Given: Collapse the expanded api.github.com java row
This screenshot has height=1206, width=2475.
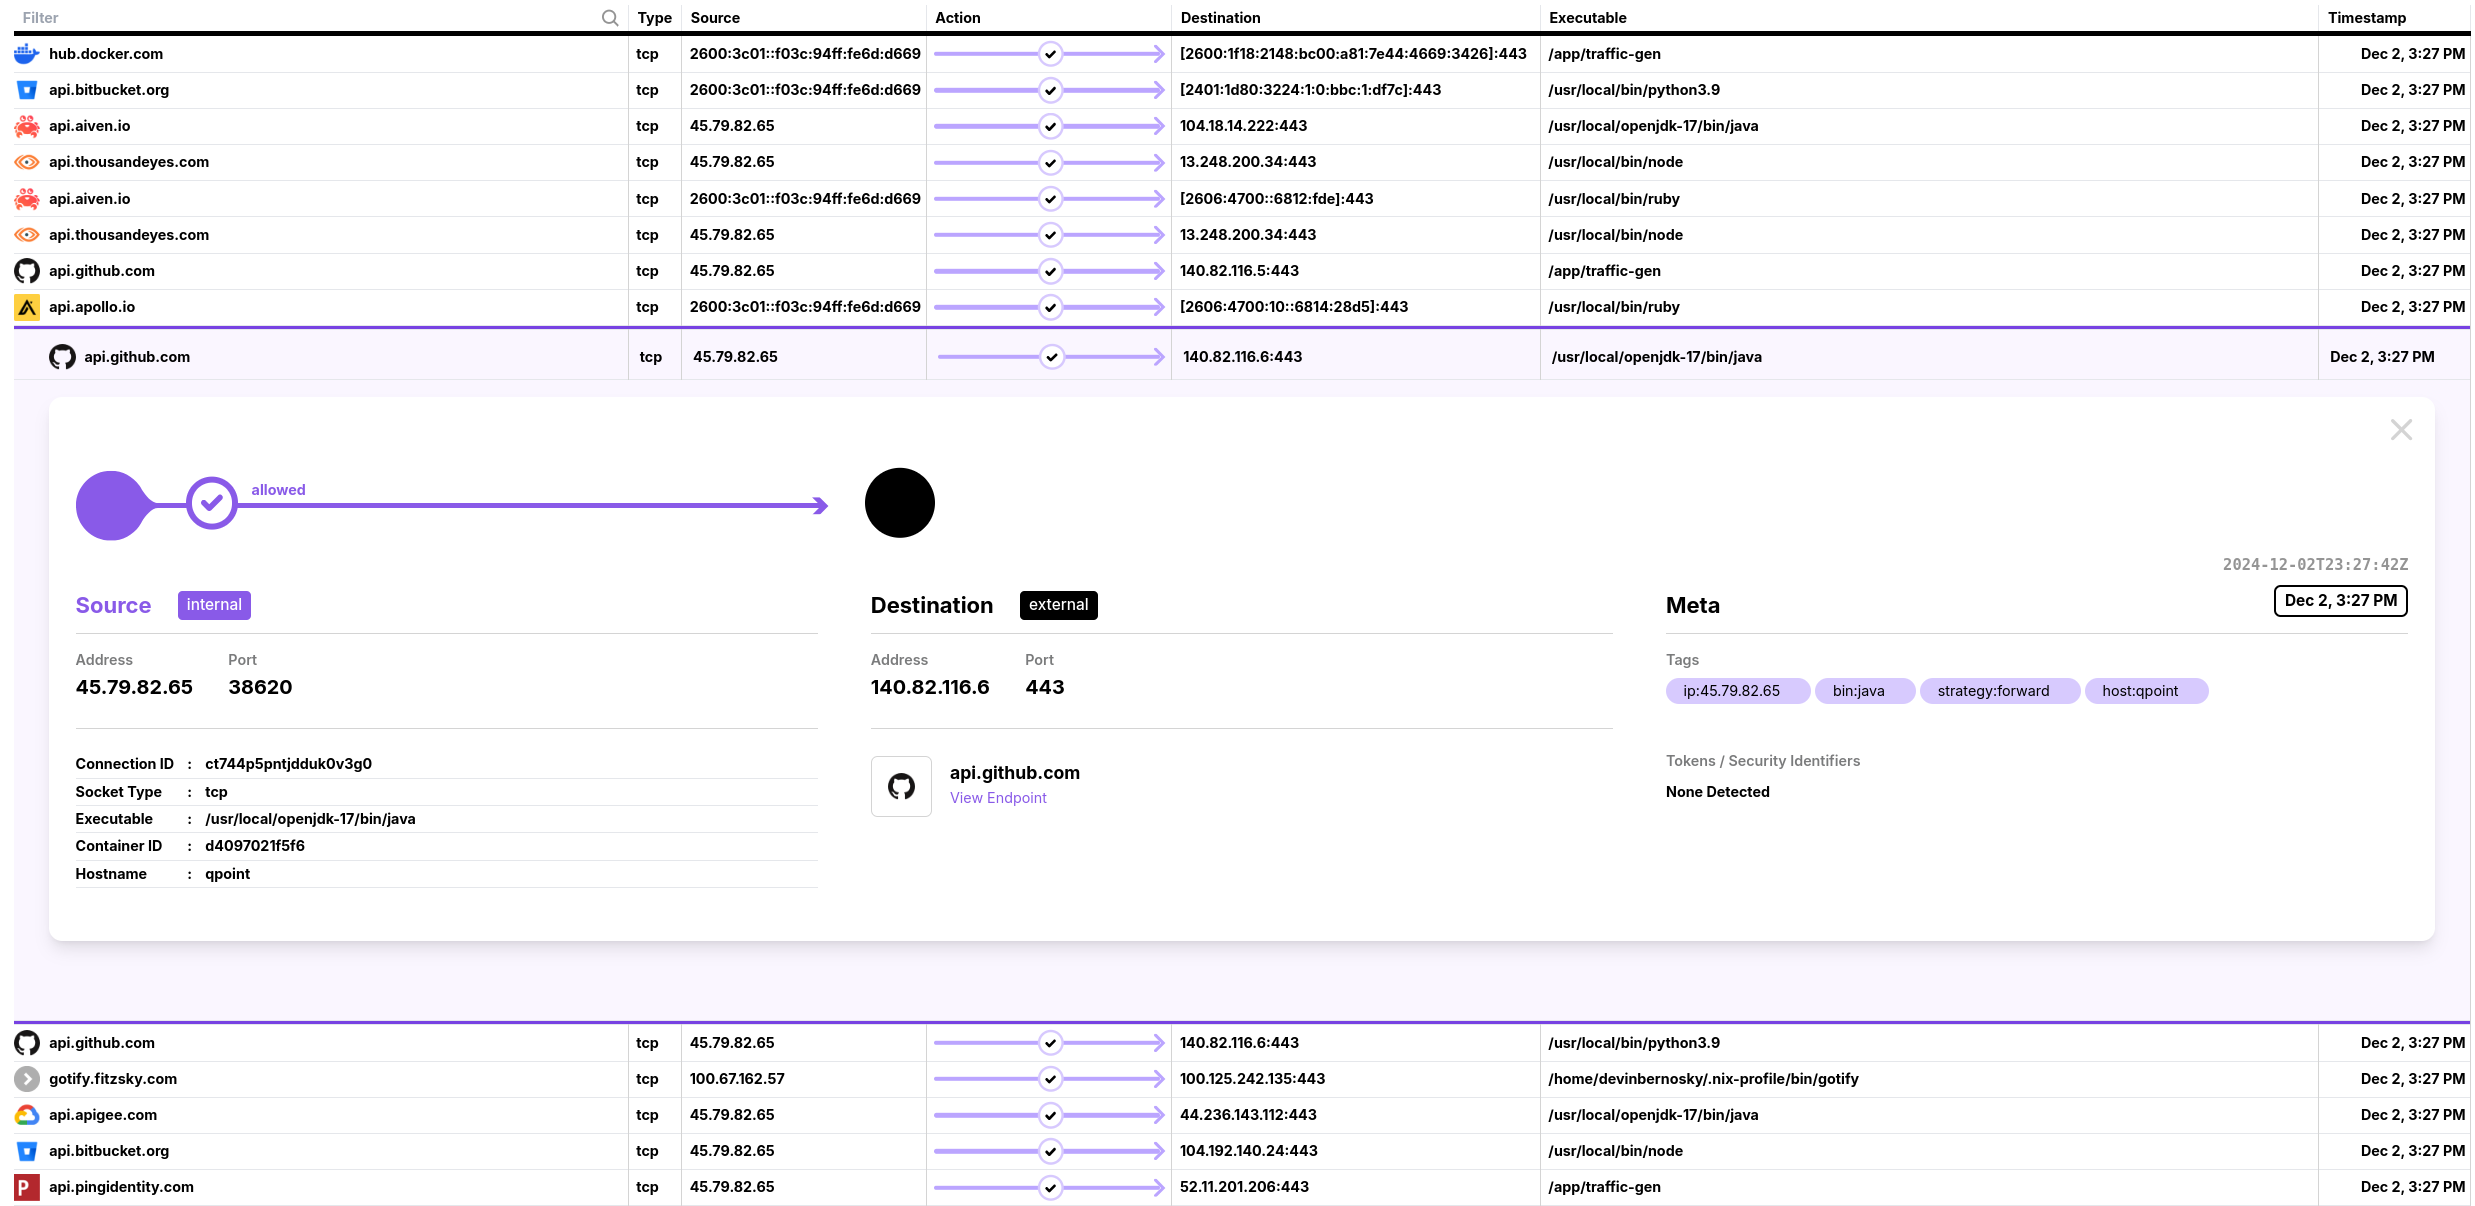Looking at the screenshot, I should [x=1241, y=357].
